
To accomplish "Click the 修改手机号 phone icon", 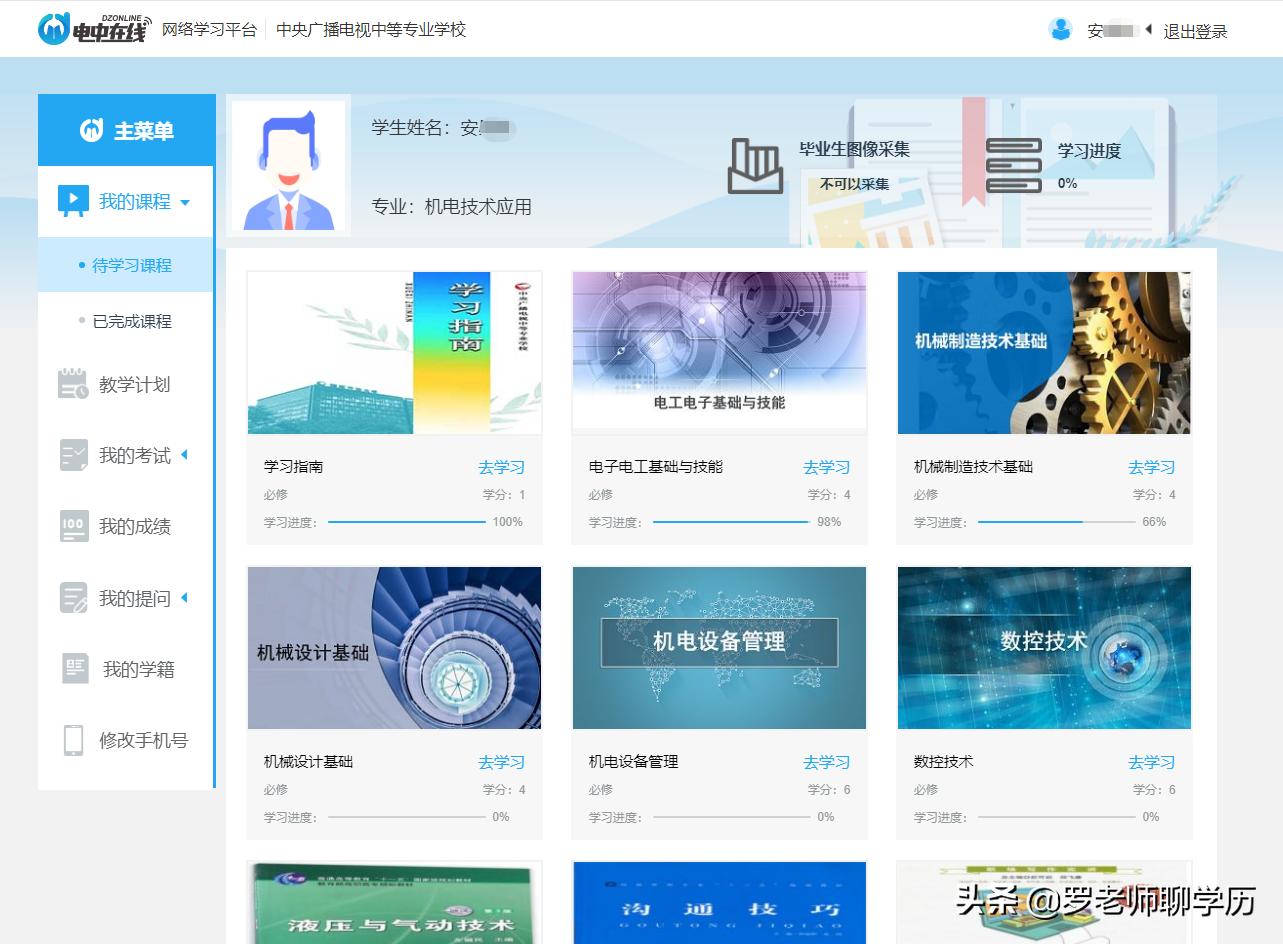I will (74, 740).
